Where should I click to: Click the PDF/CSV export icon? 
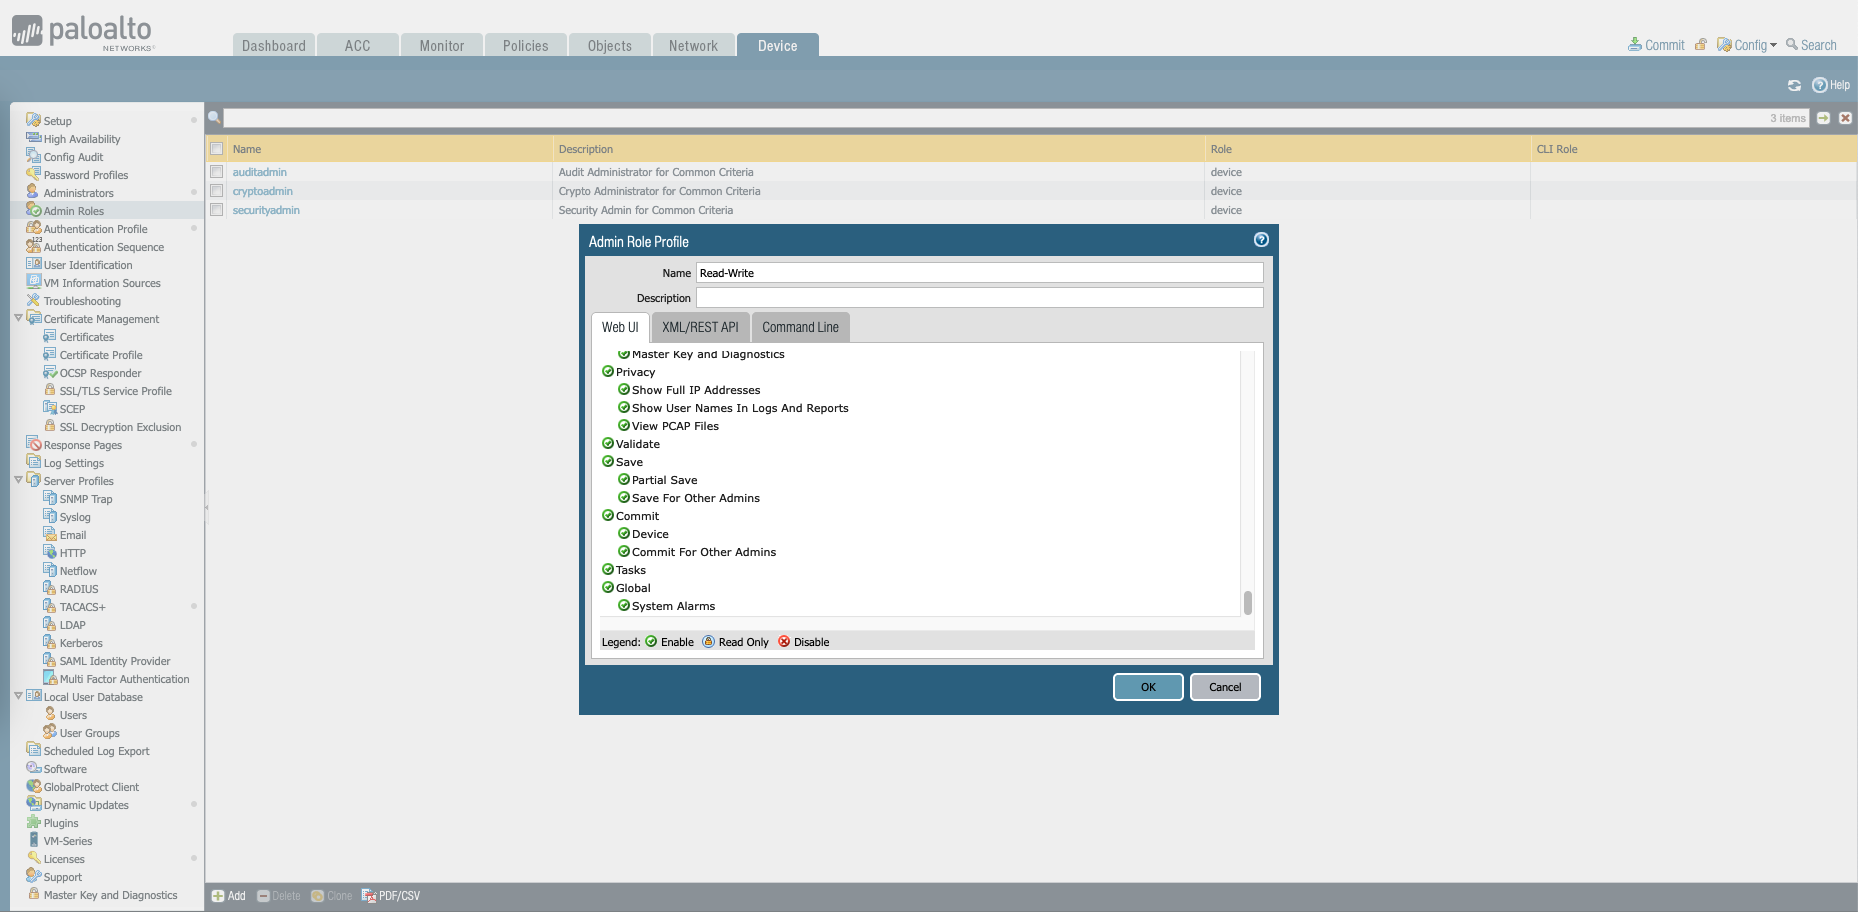(x=369, y=896)
